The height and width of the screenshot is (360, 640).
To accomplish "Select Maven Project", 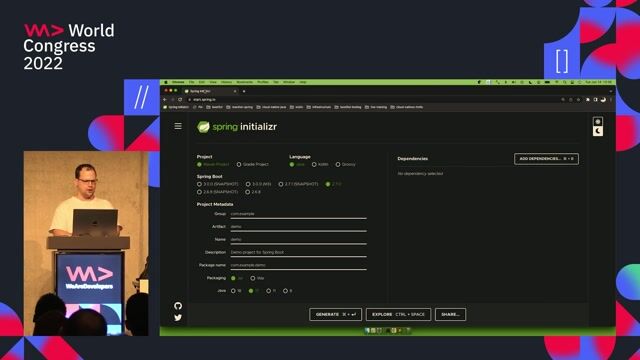I will point(213,164).
